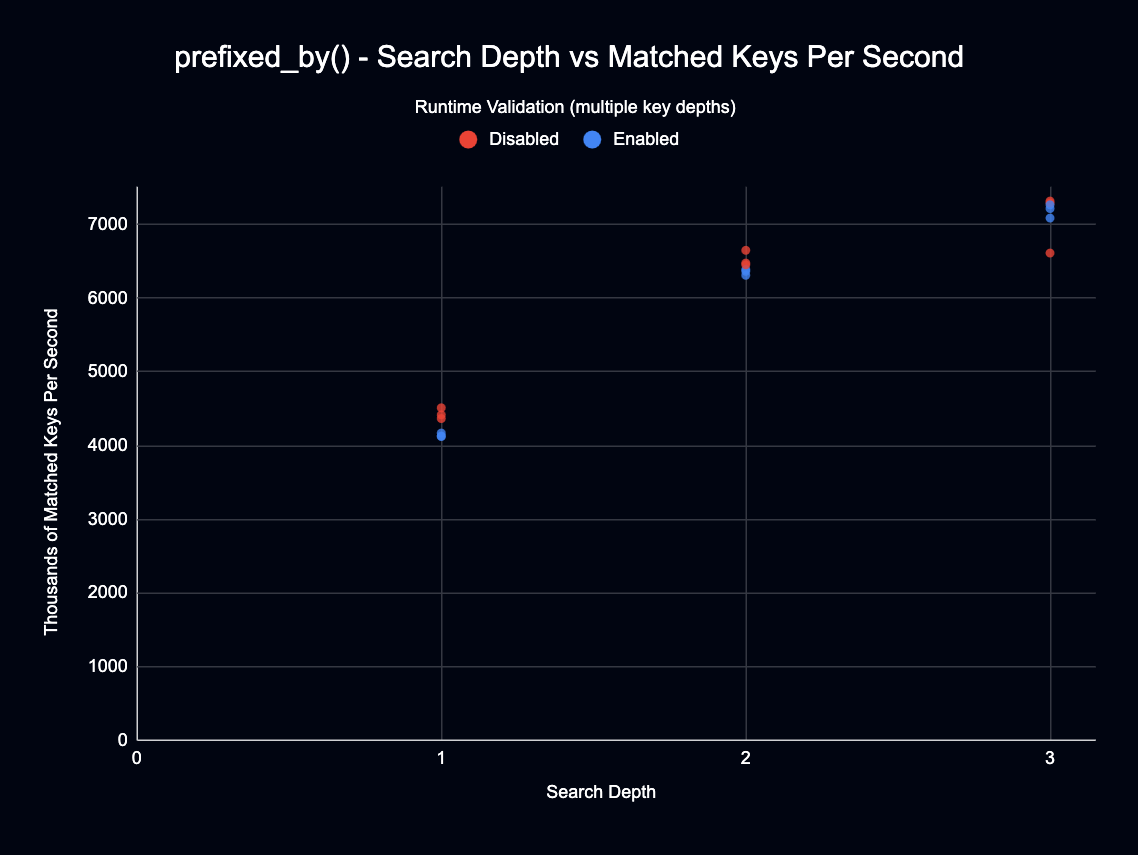
Task: Click the y-axis tick value 6000
Action: [x=107, y=298]
